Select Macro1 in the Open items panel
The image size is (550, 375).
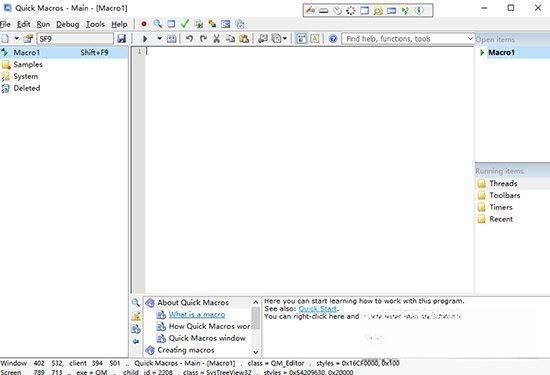[501, 53]
